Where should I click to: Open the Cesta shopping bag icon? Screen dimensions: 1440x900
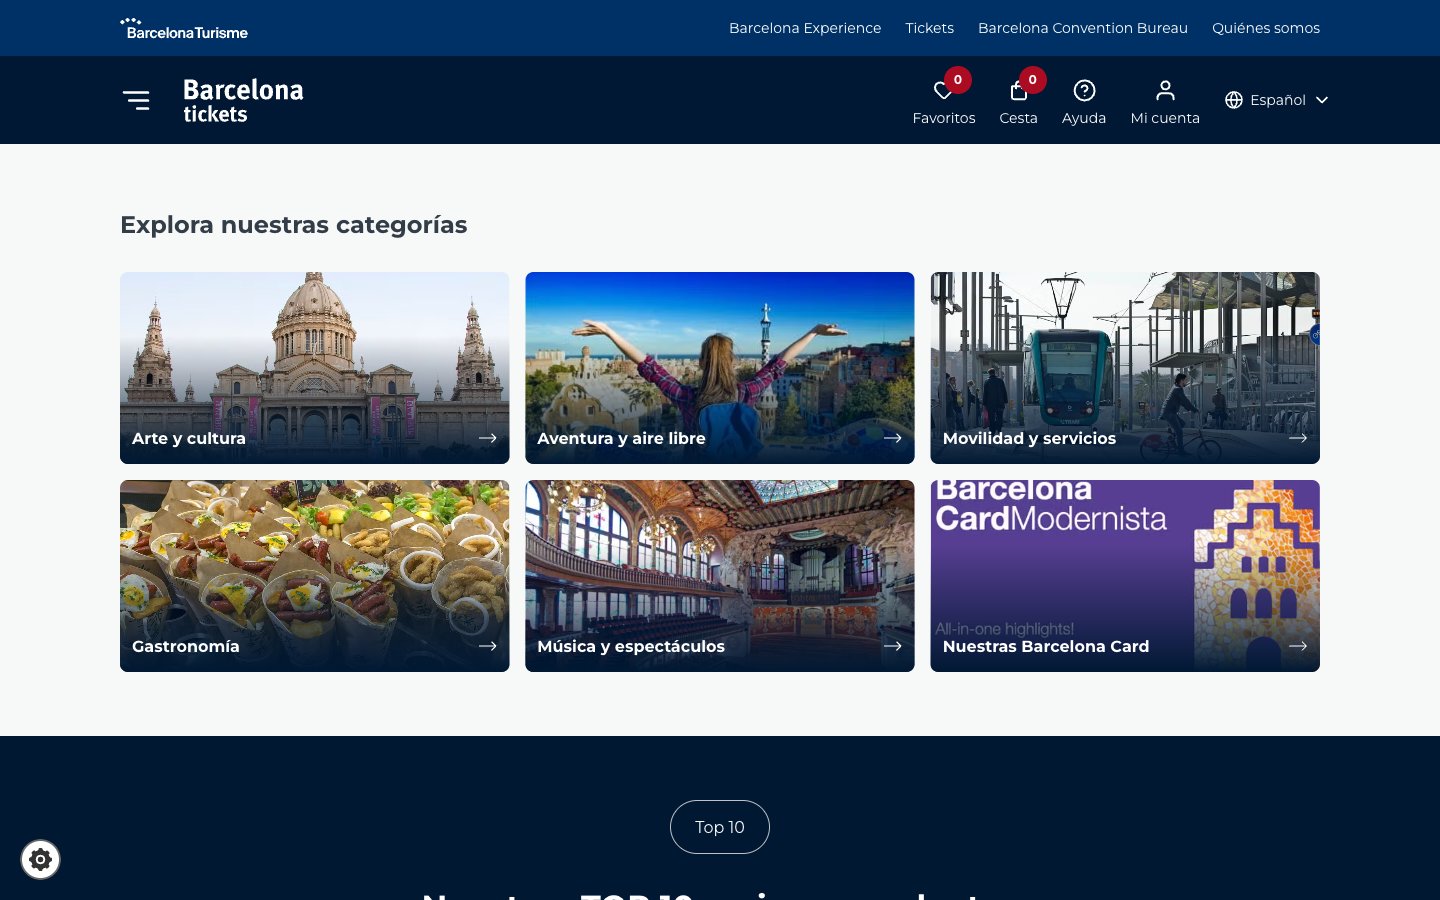click(x=1018, y=92)
